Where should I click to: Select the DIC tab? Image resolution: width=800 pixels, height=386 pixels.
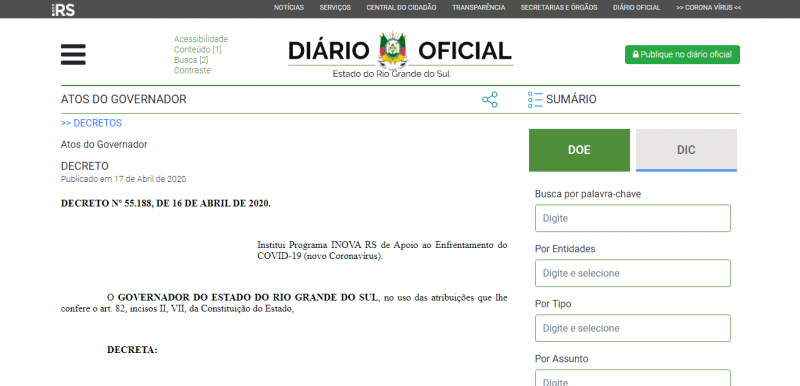click(686, 150)
